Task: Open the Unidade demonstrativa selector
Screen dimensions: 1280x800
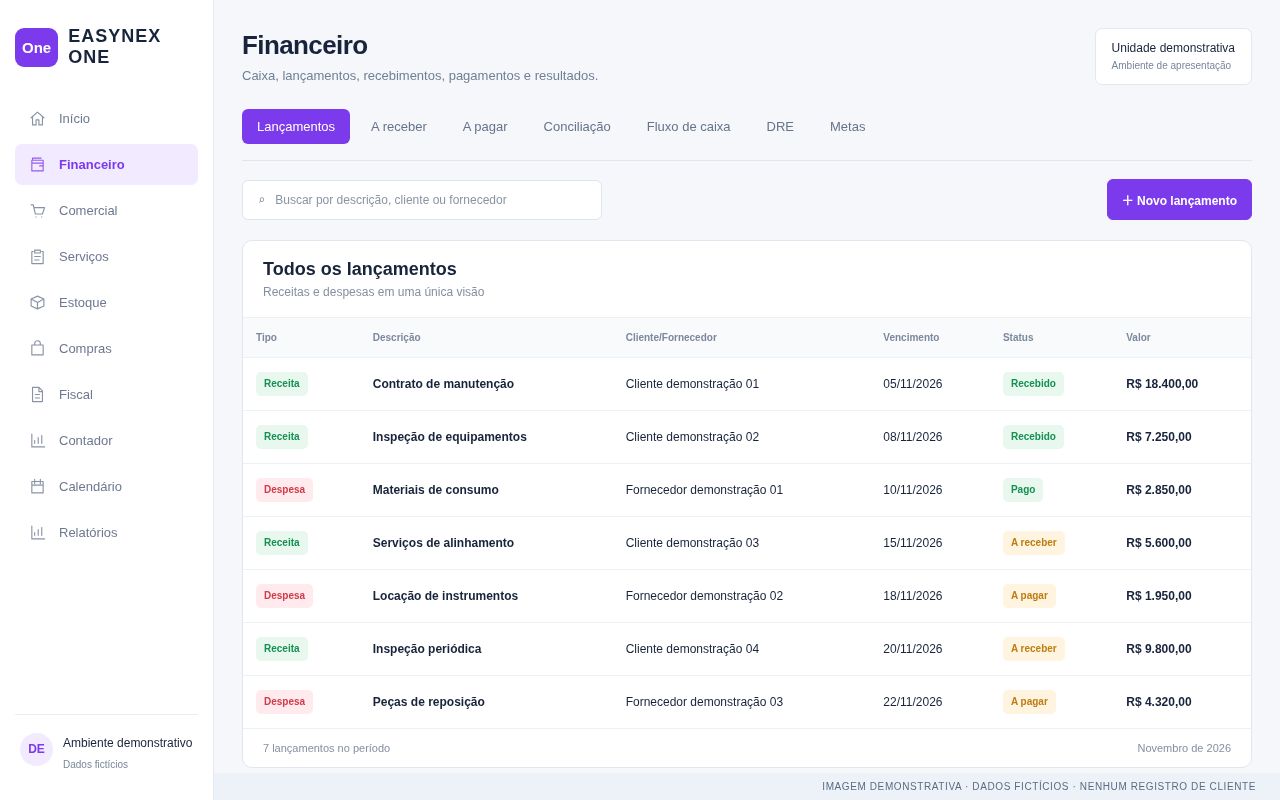Action: click(1173, 56)
